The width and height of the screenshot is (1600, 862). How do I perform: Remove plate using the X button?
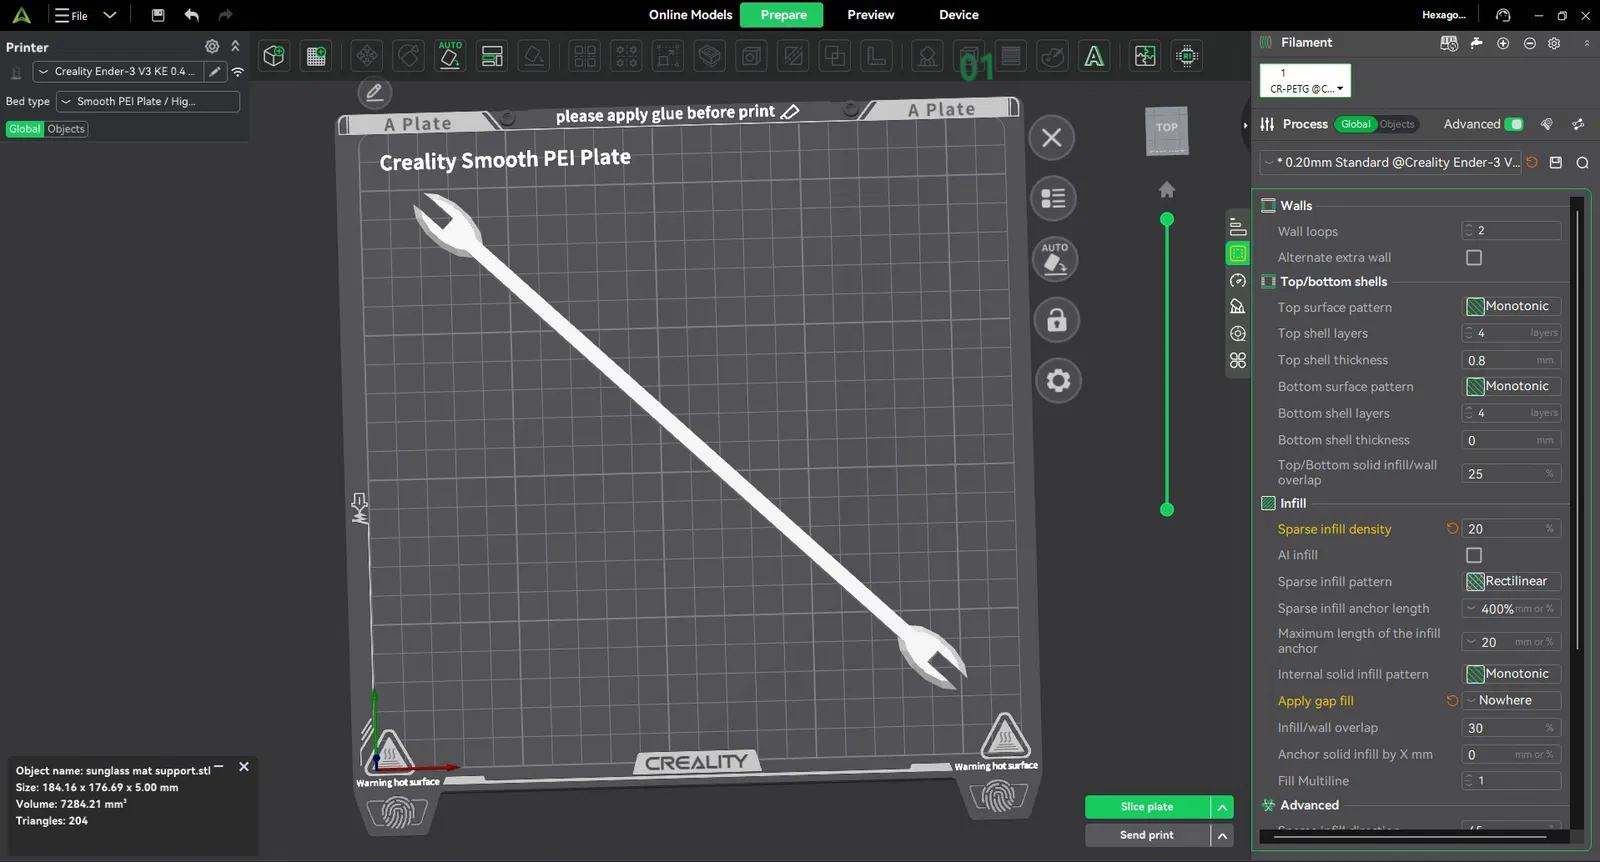(x=1052, y=138)
